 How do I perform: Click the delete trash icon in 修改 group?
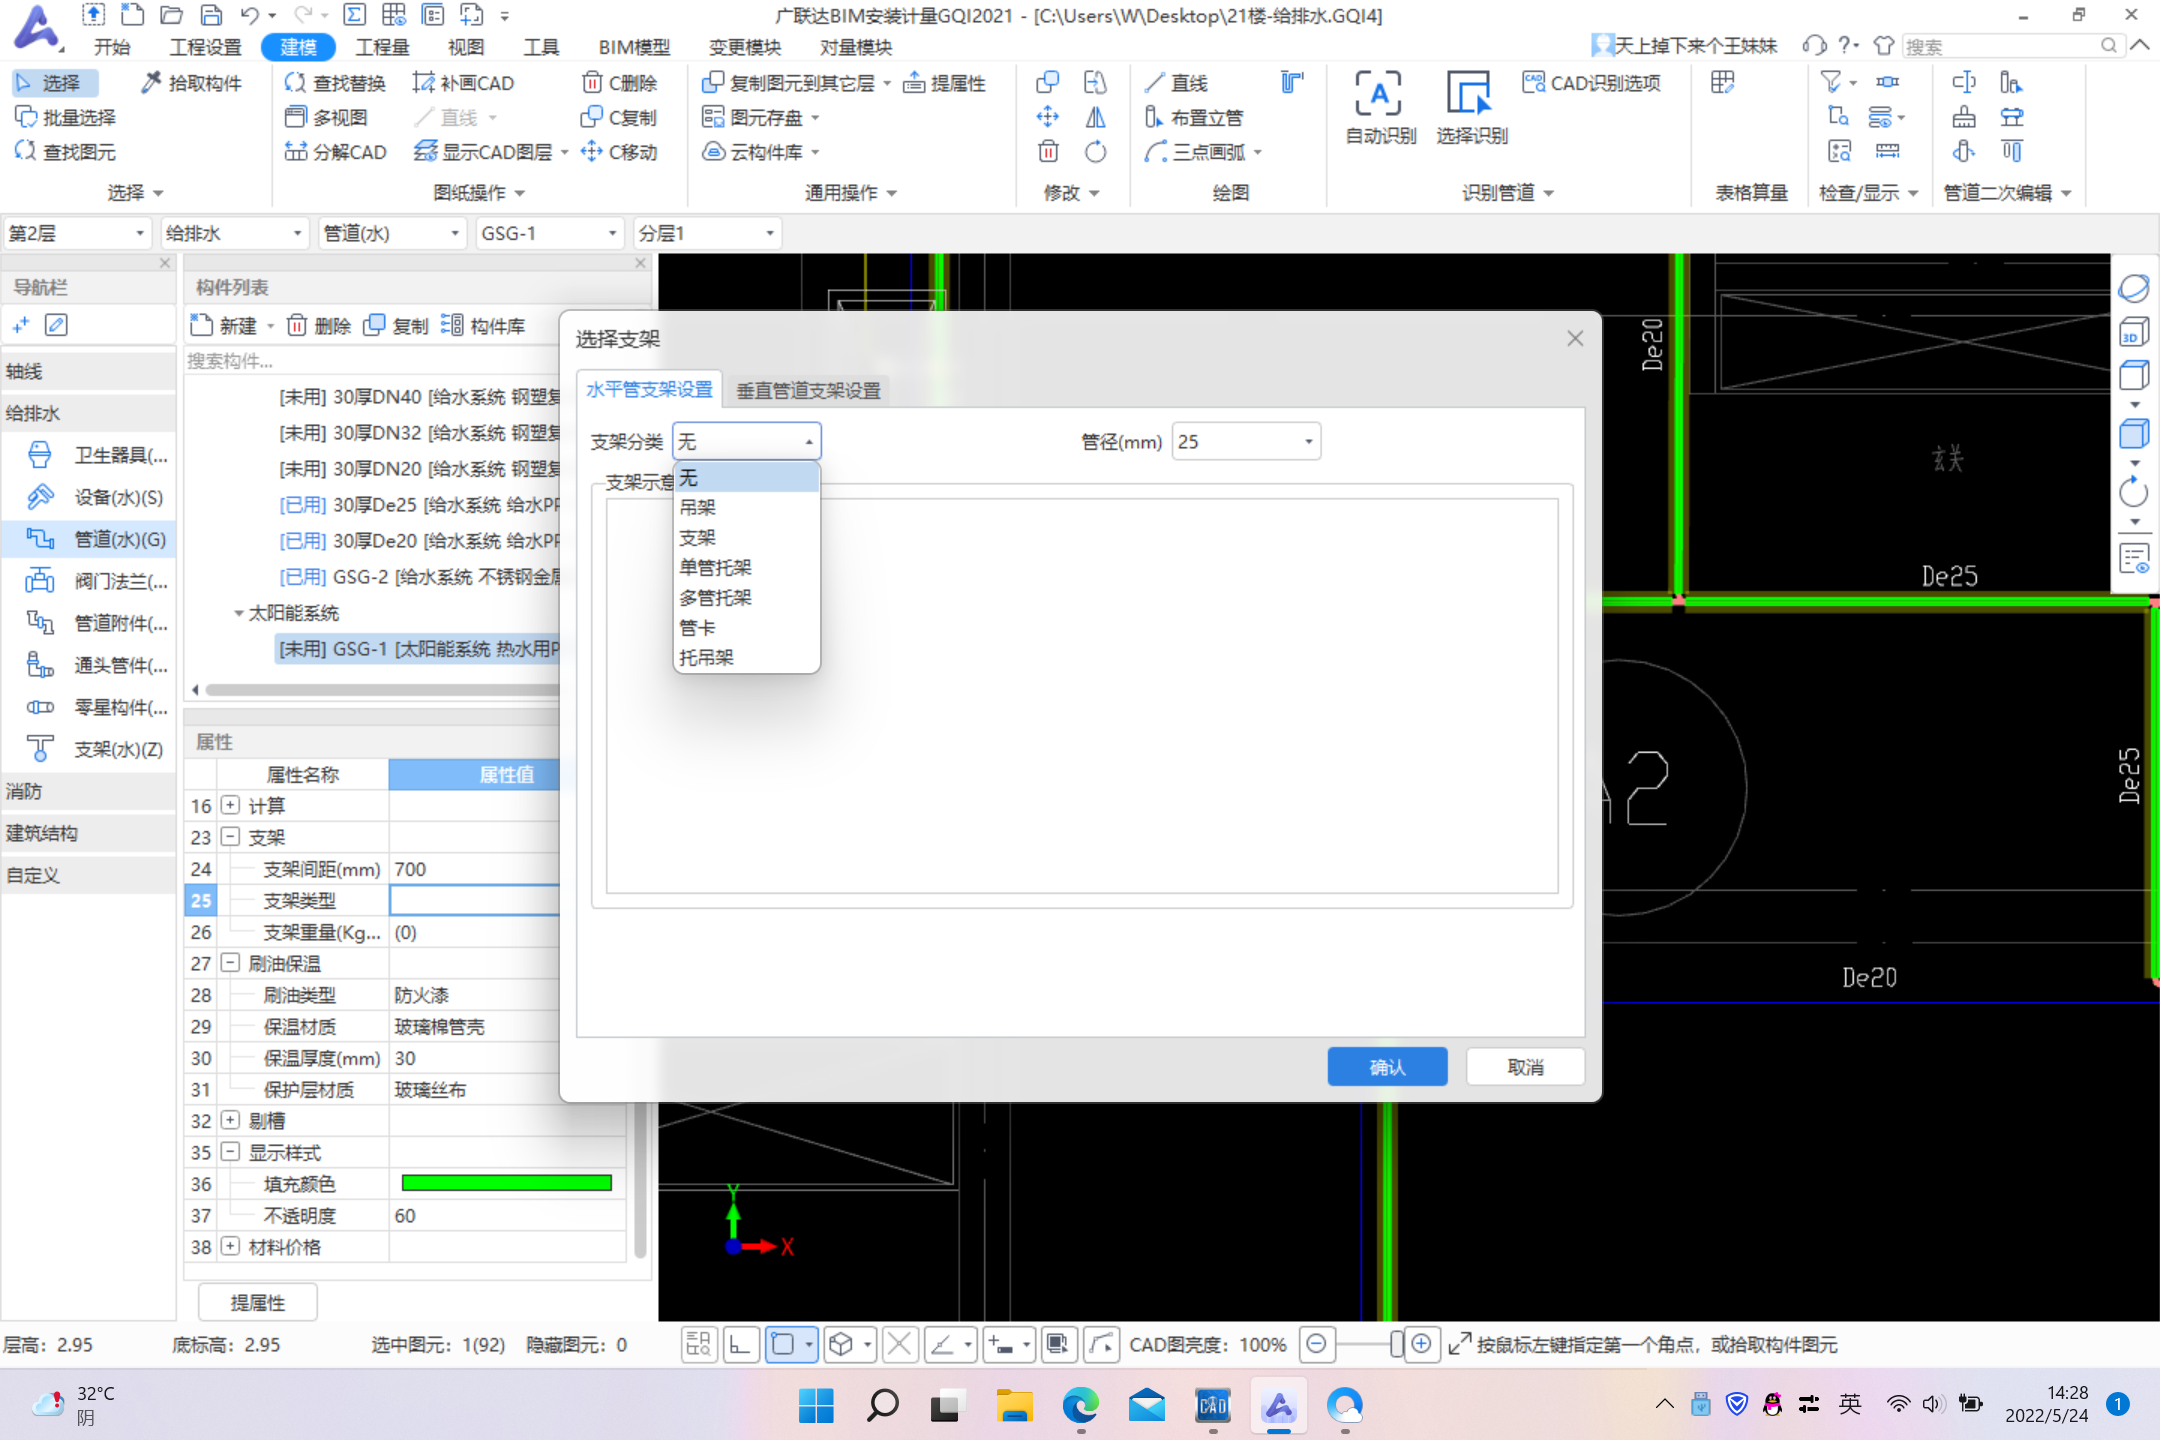pos(1048,151)
